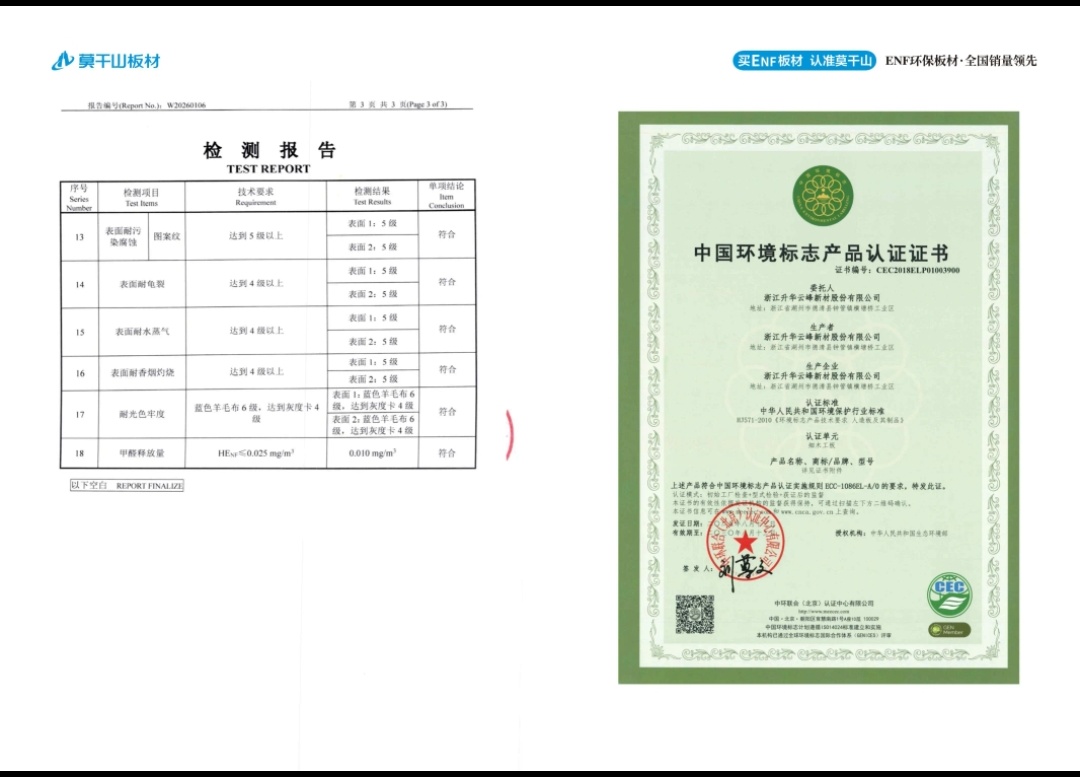Image resolution: width=1080 pixels, height=777 pixels.
Task: Click the 符合 conclusion in row 13
Action: click(x=446, y=234)
